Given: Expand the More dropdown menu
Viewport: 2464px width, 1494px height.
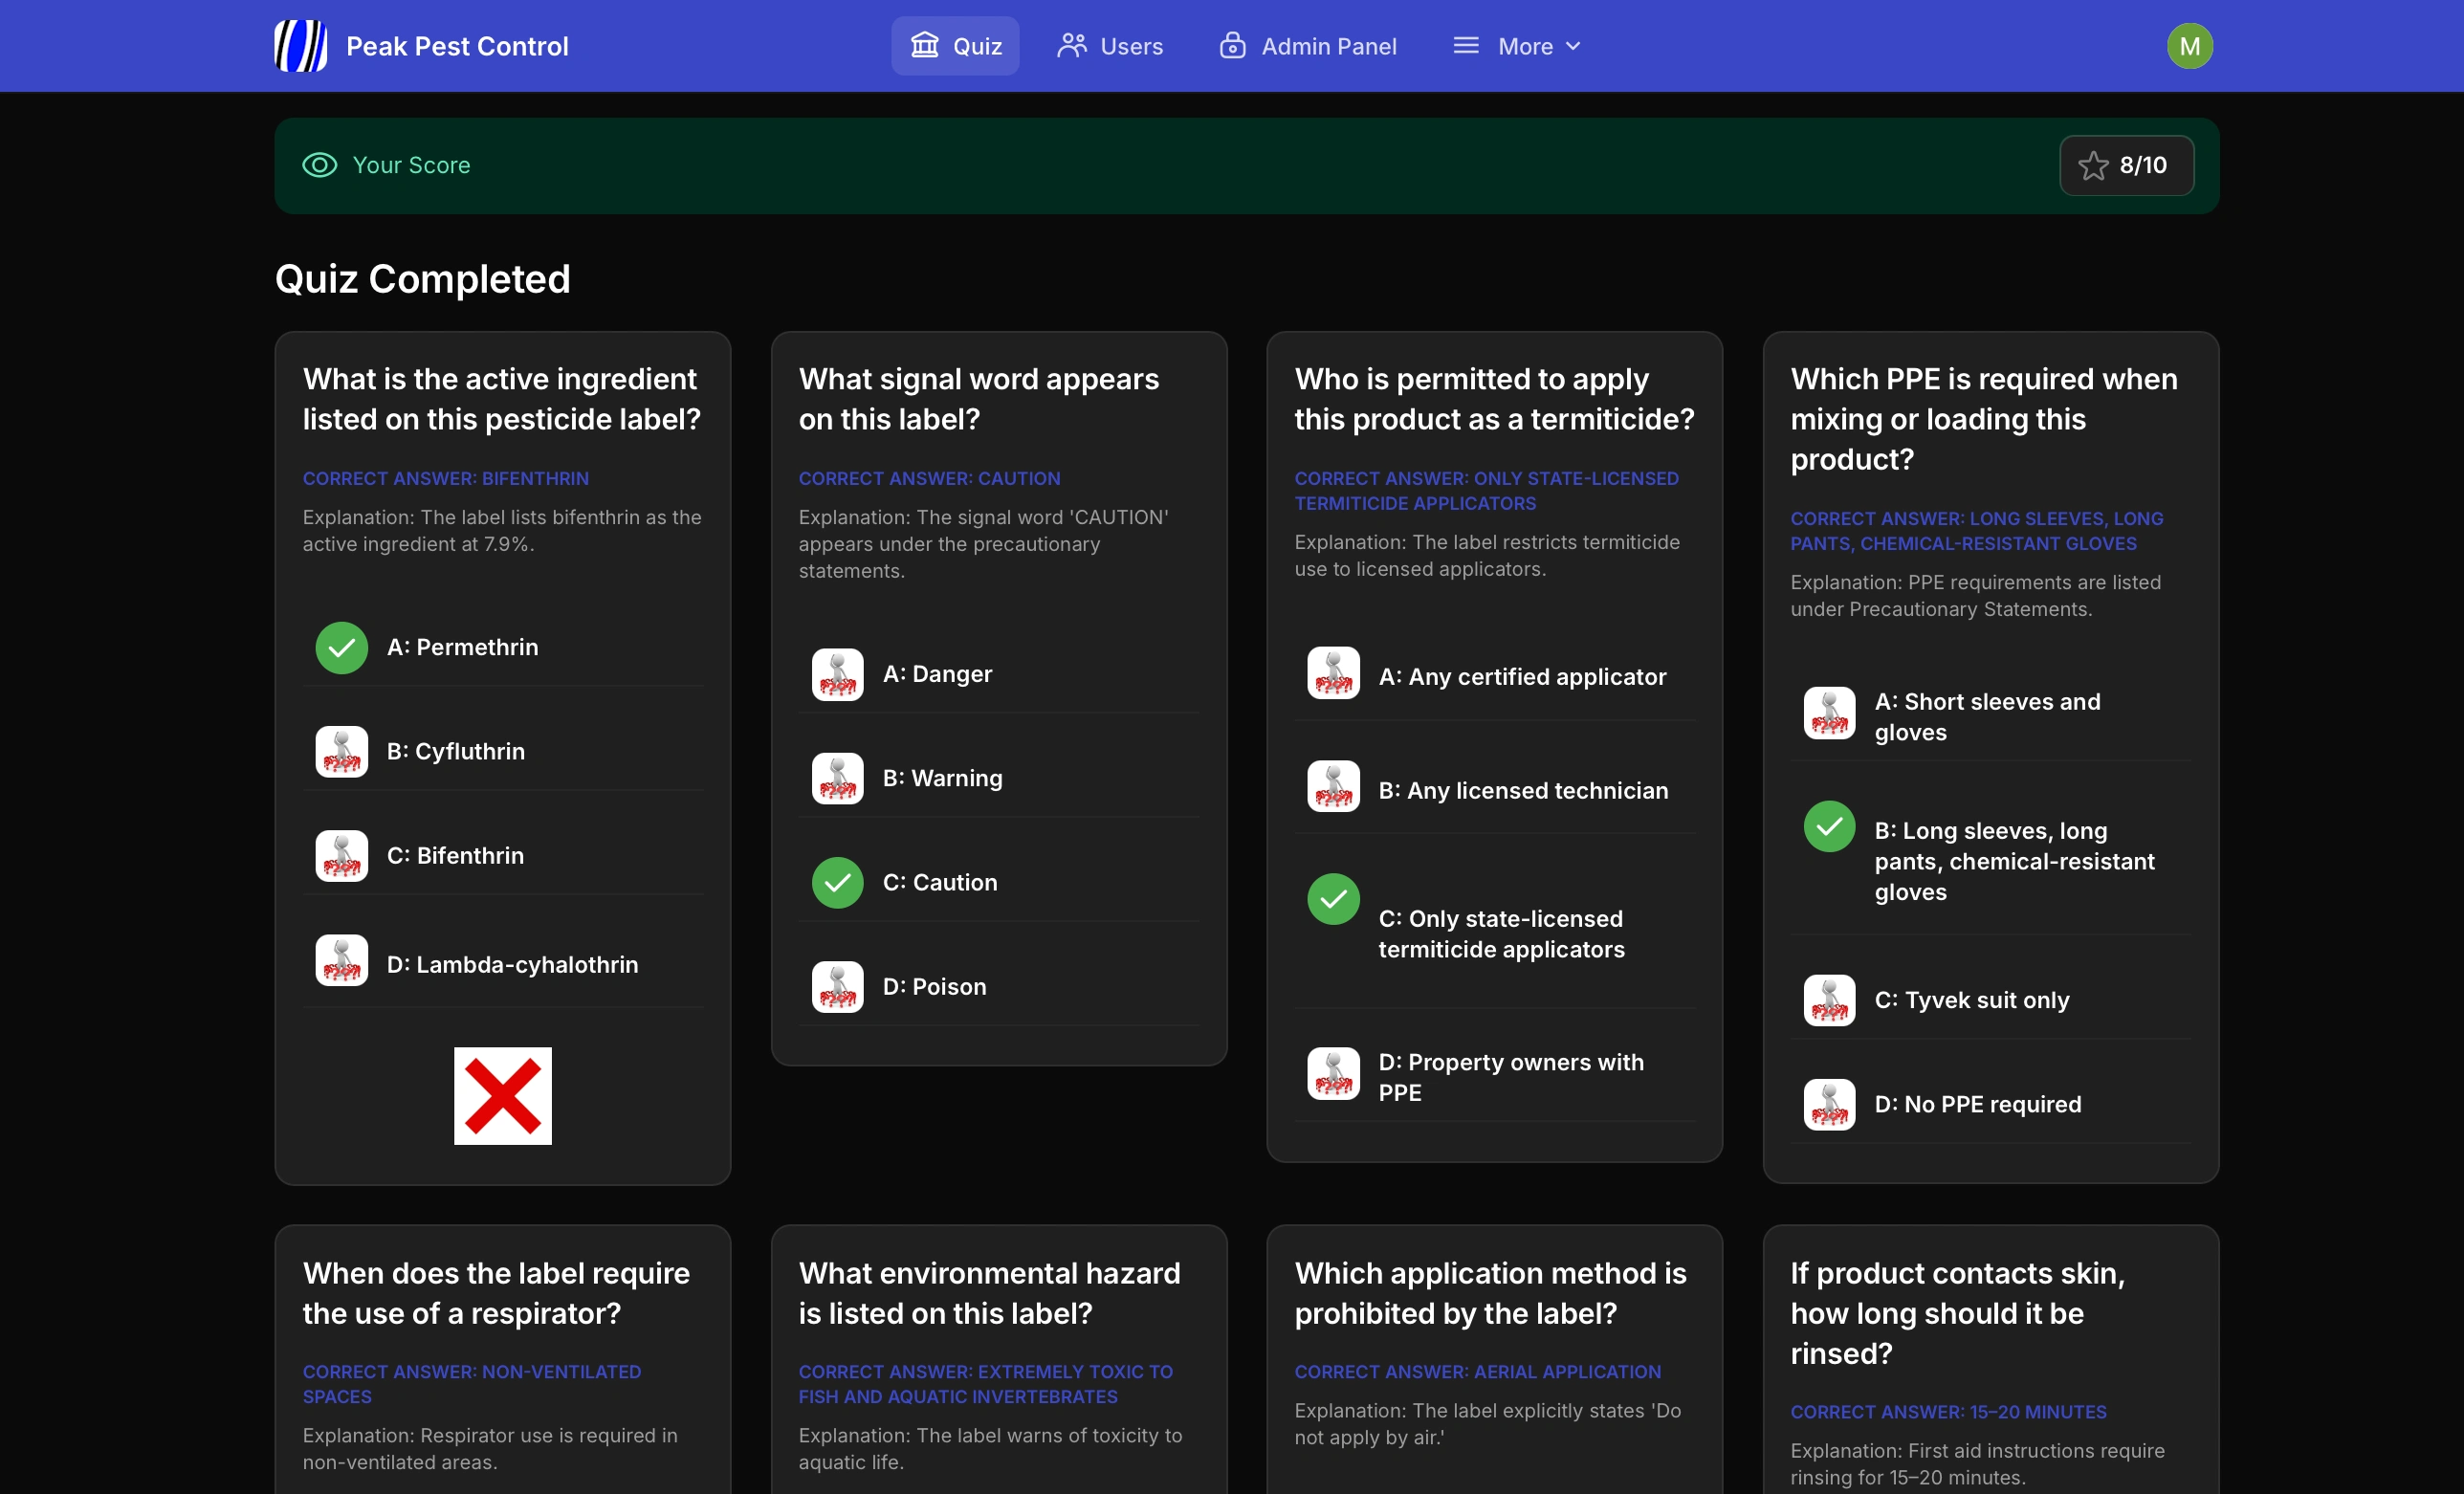Looking at the screenshot, I should coord(1516,46).
